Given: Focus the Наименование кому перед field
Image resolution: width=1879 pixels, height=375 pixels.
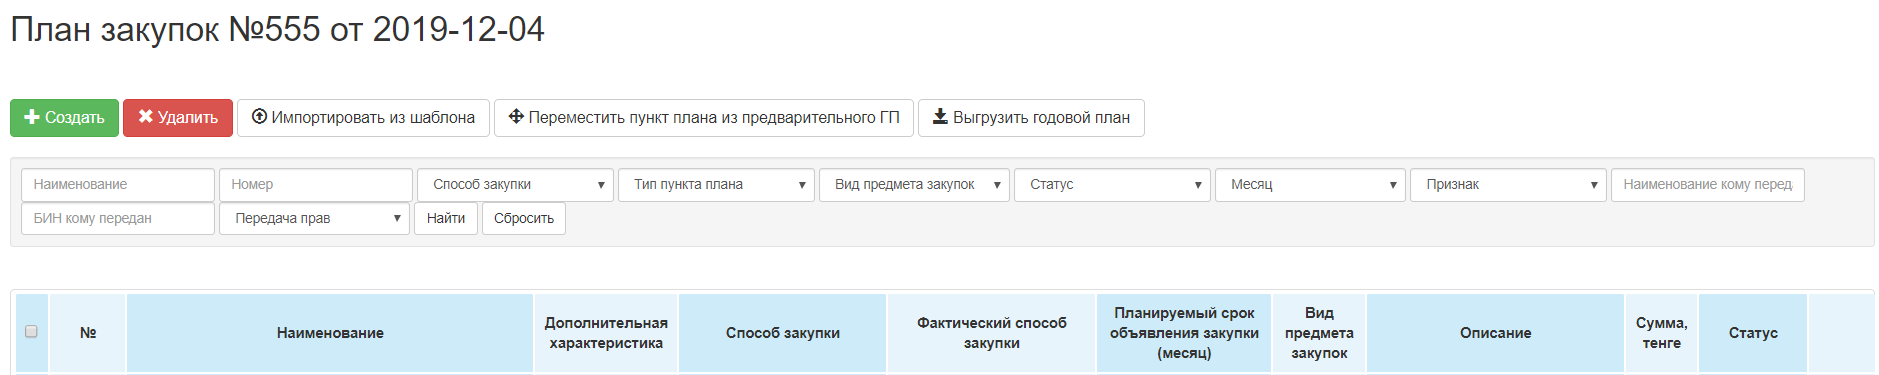Looking at the screenshot, I should pos(1708,184).
